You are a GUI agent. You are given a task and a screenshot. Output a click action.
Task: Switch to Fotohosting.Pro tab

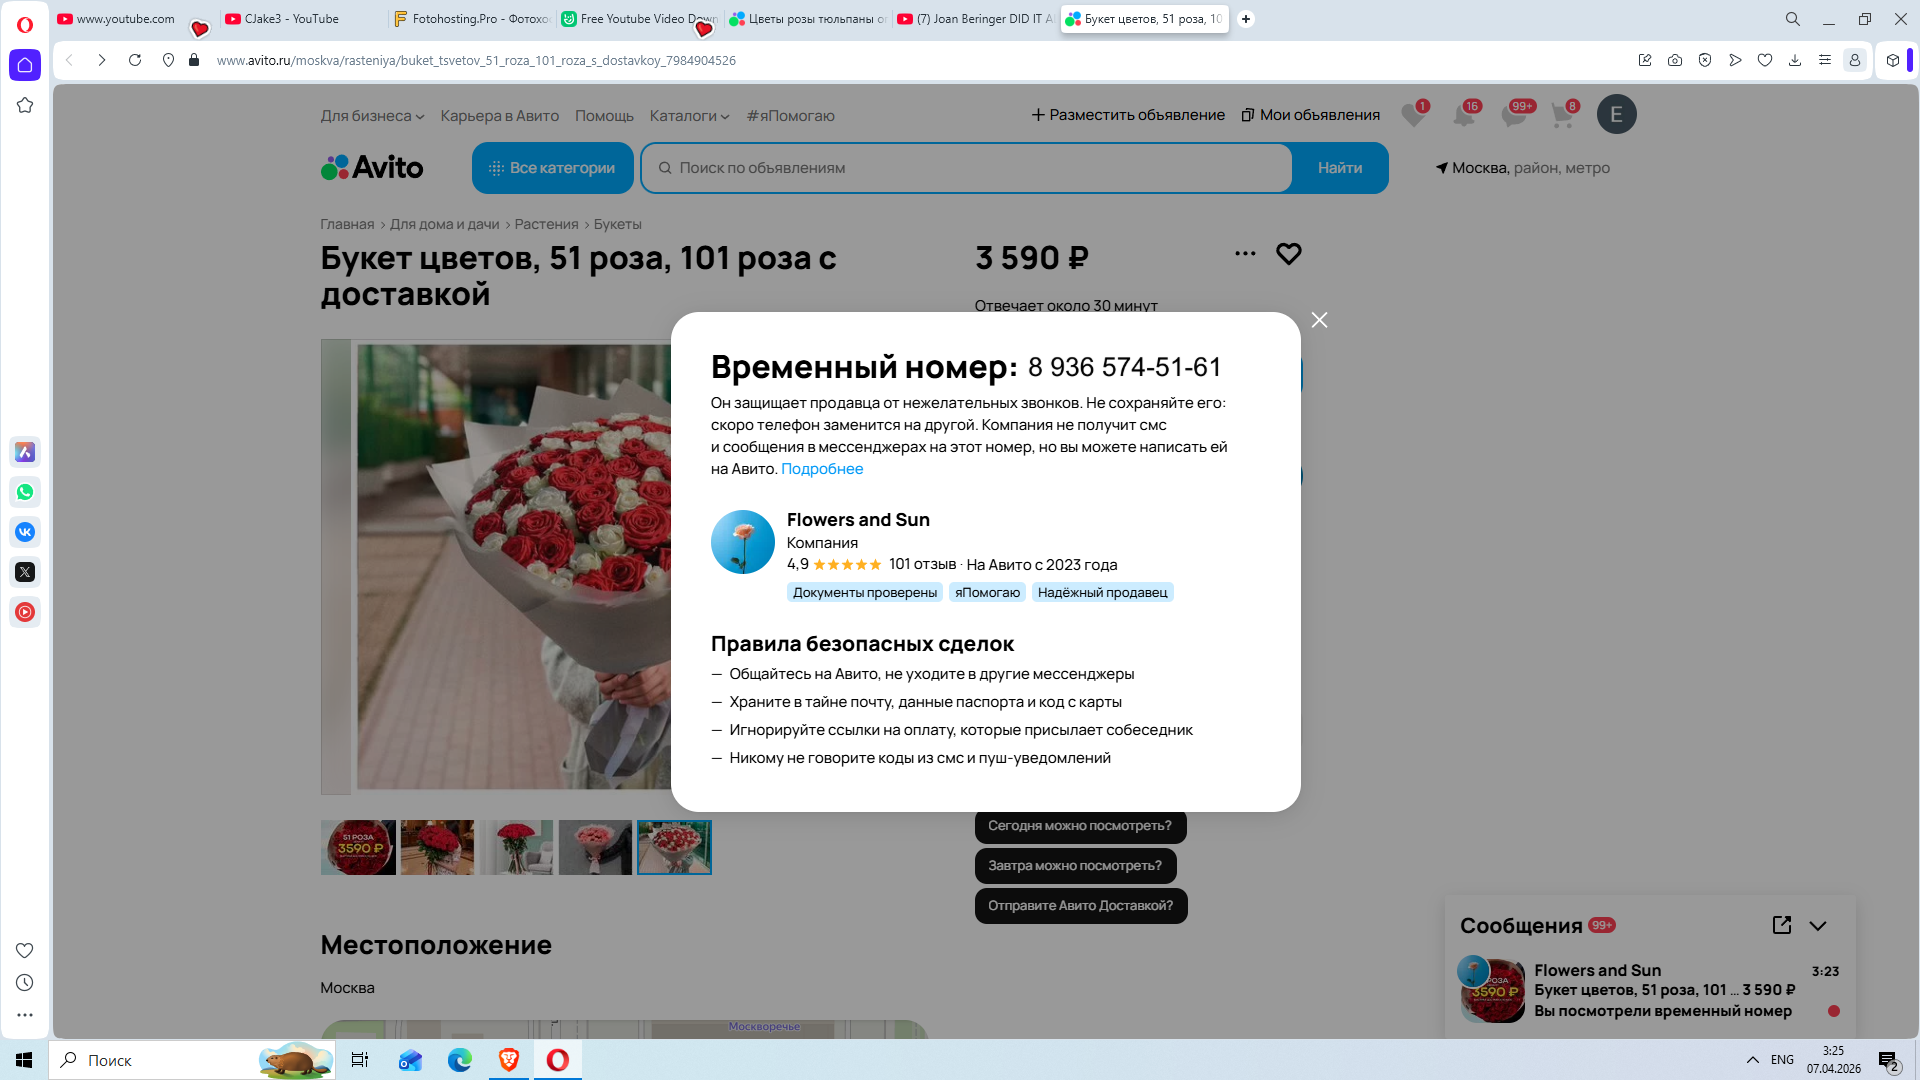(470, 19)
